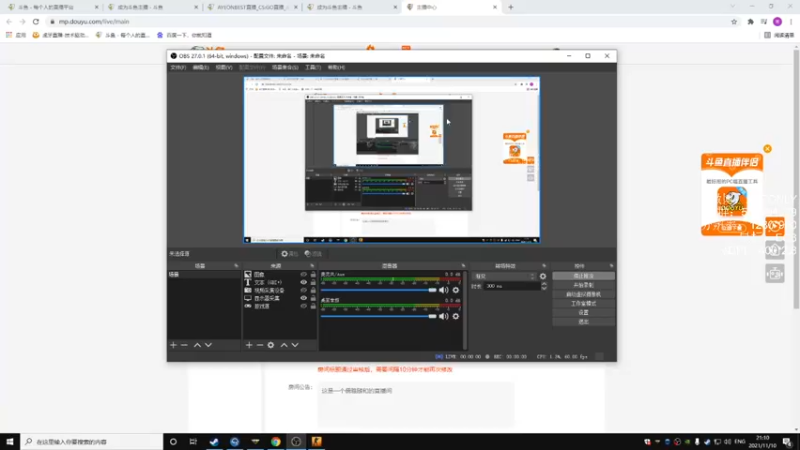Image resolution: width=800 pixels, height=450 pixels.
Task: Toggle visibility eye of the 视频采集设备 source
Action: (304, 290)
